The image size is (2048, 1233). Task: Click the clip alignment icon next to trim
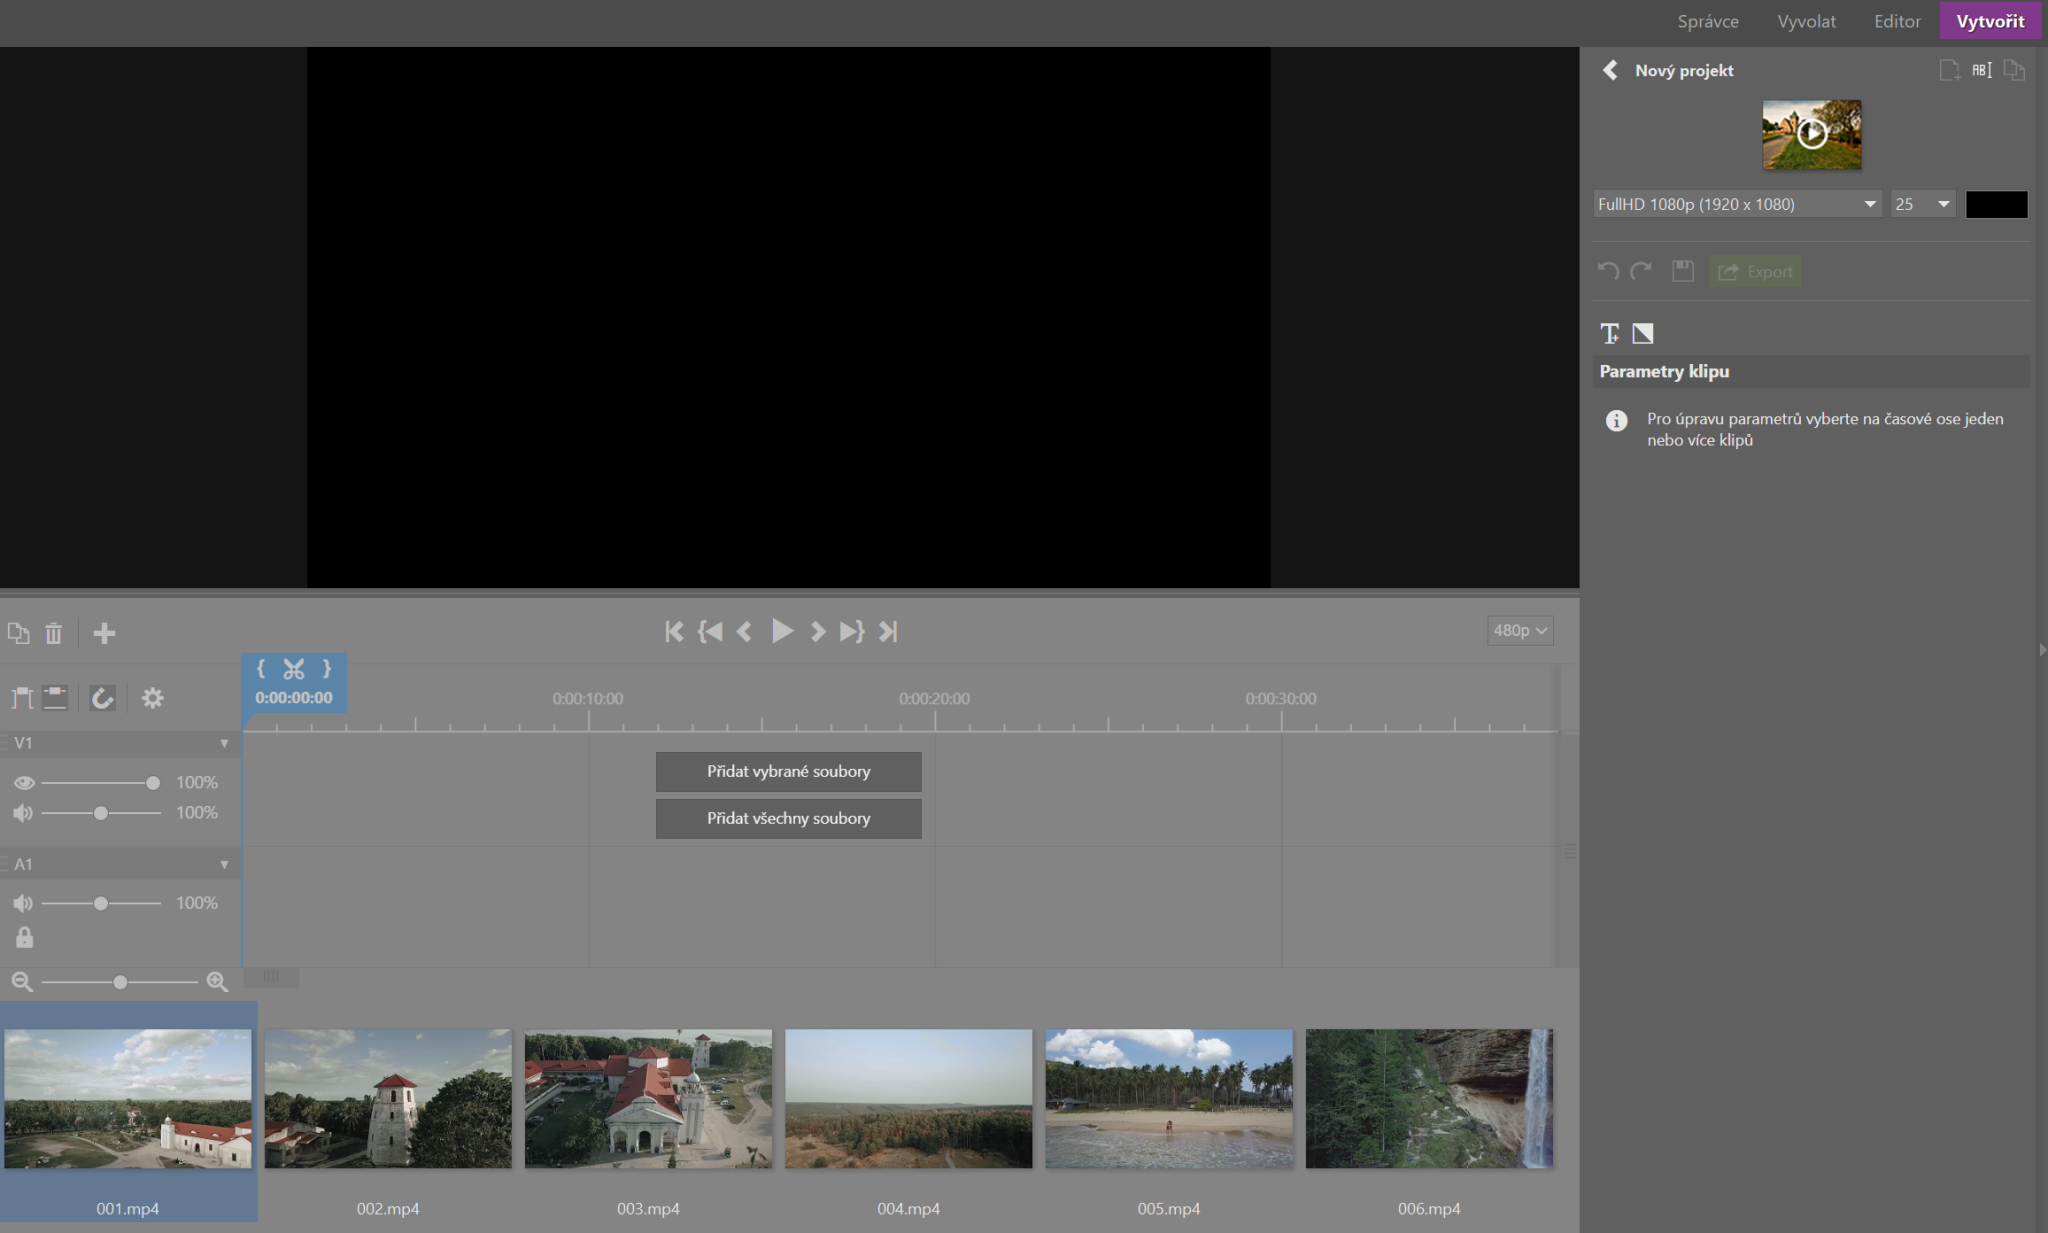click(x=56, y=698)
